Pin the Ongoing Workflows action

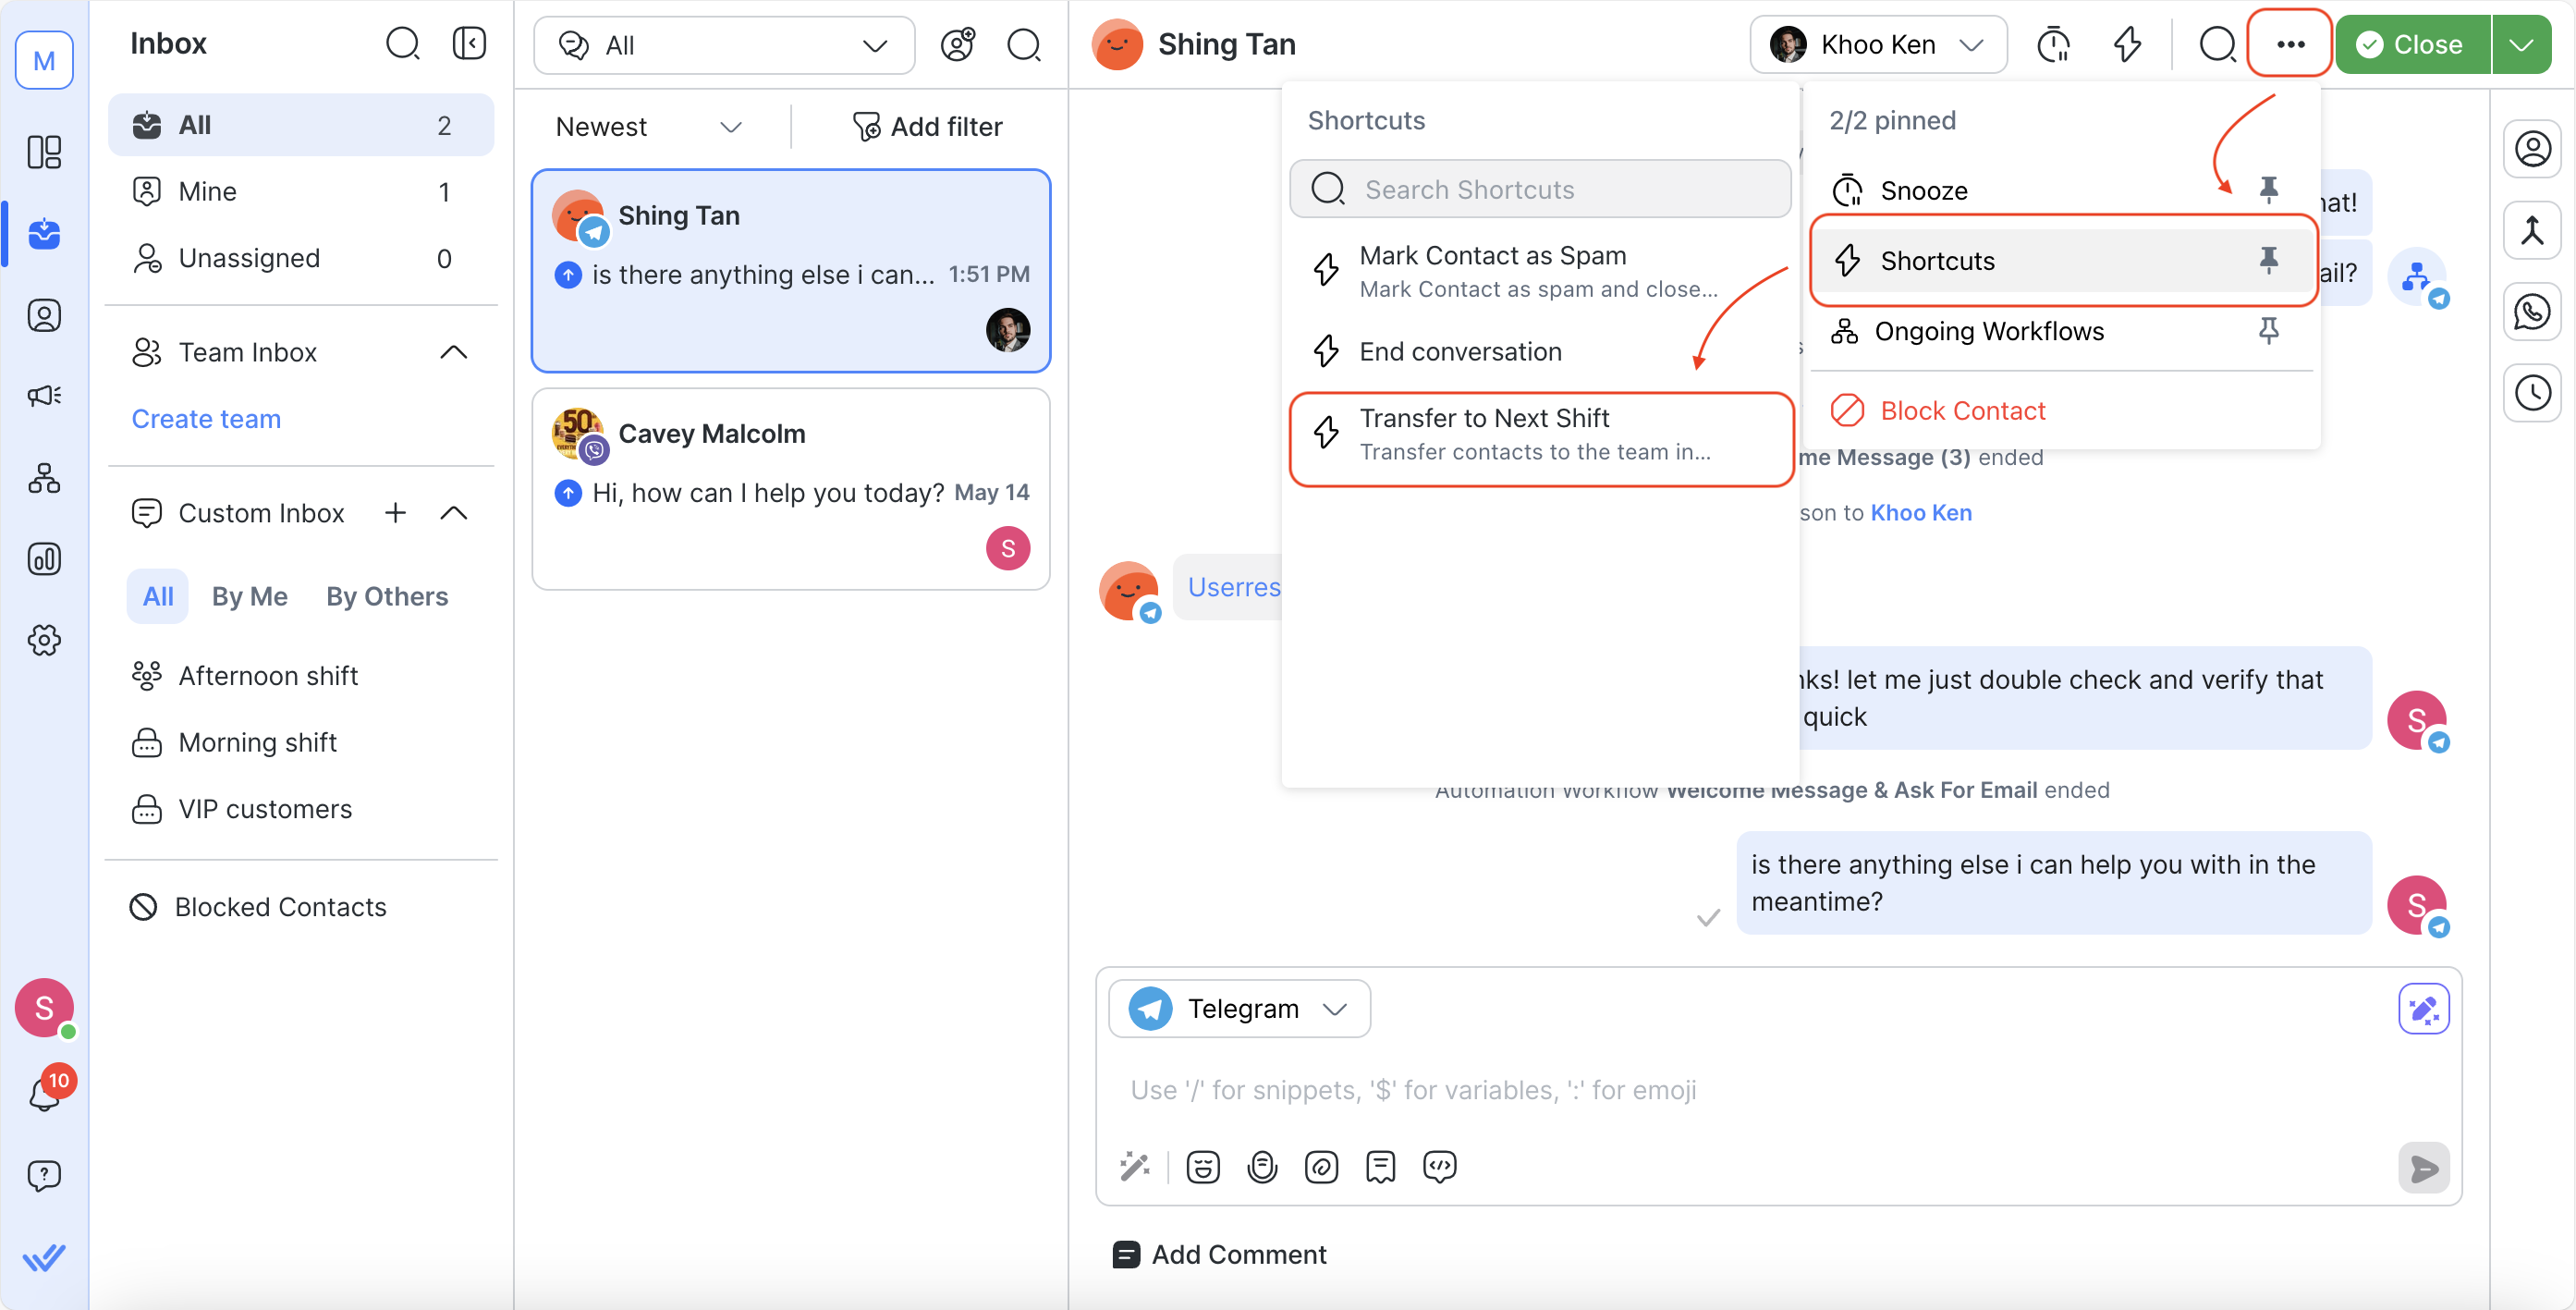[x=2268, y=331]
